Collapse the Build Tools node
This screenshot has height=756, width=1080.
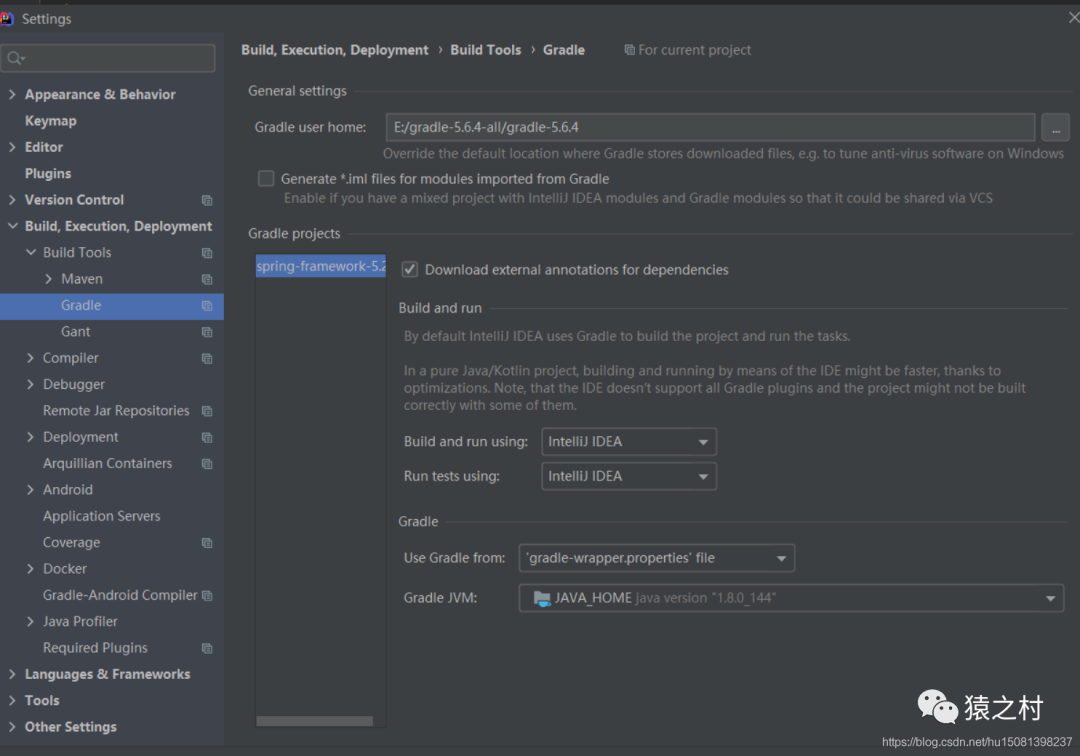coord(30,252)
